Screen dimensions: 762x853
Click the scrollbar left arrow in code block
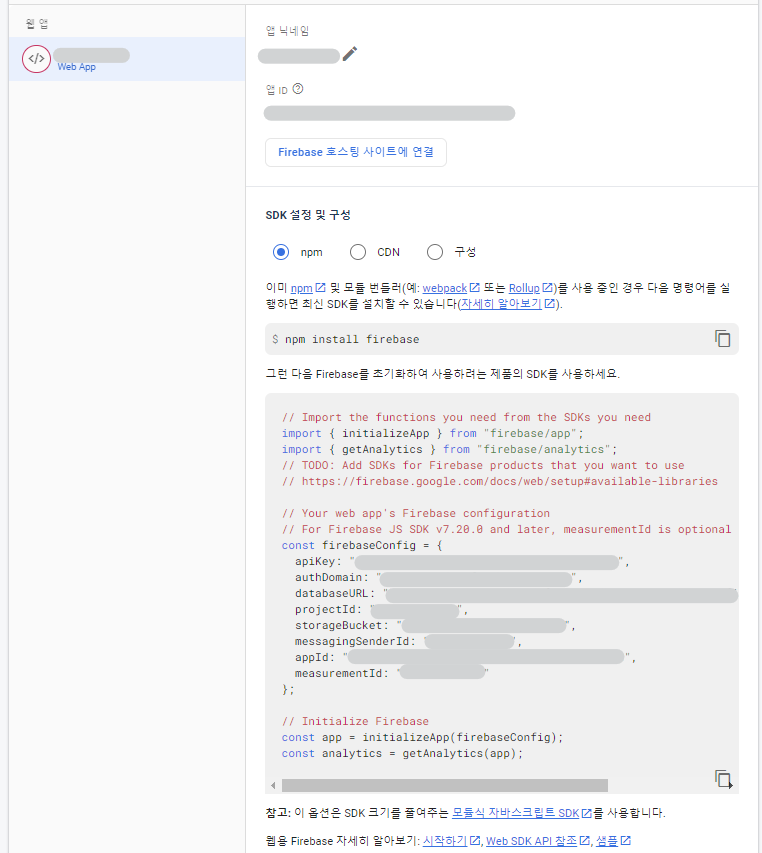(x=273, y=785)
